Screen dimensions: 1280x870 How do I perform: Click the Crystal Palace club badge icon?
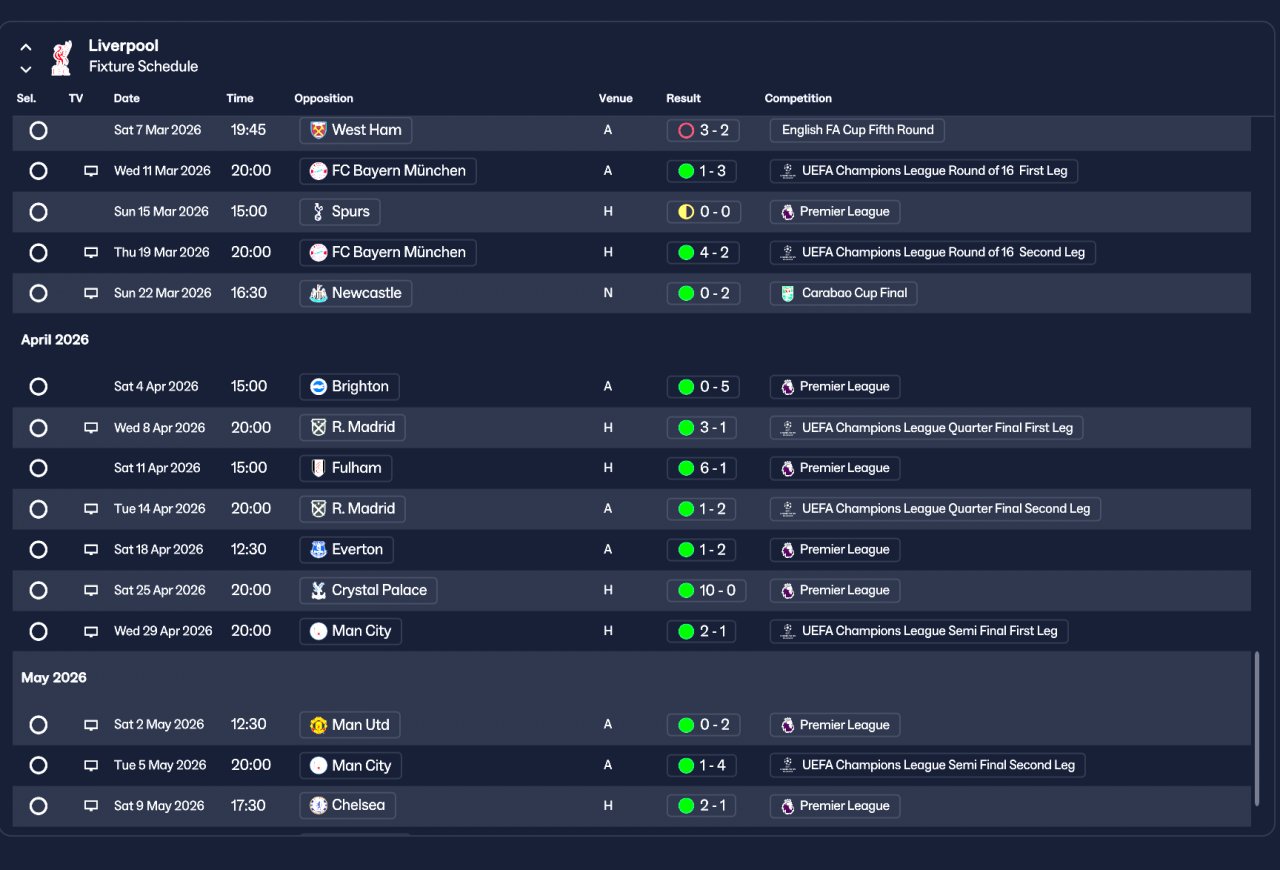(318, 590)
